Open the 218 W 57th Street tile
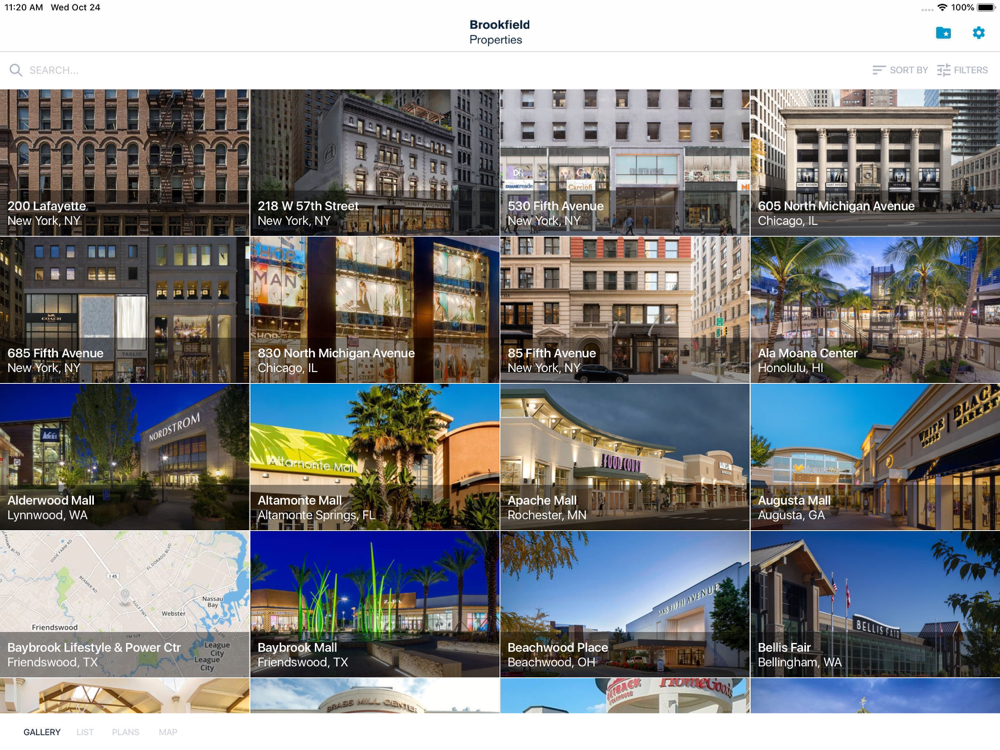The width and height of the screenshot is (1000, 750). (375, 163)
